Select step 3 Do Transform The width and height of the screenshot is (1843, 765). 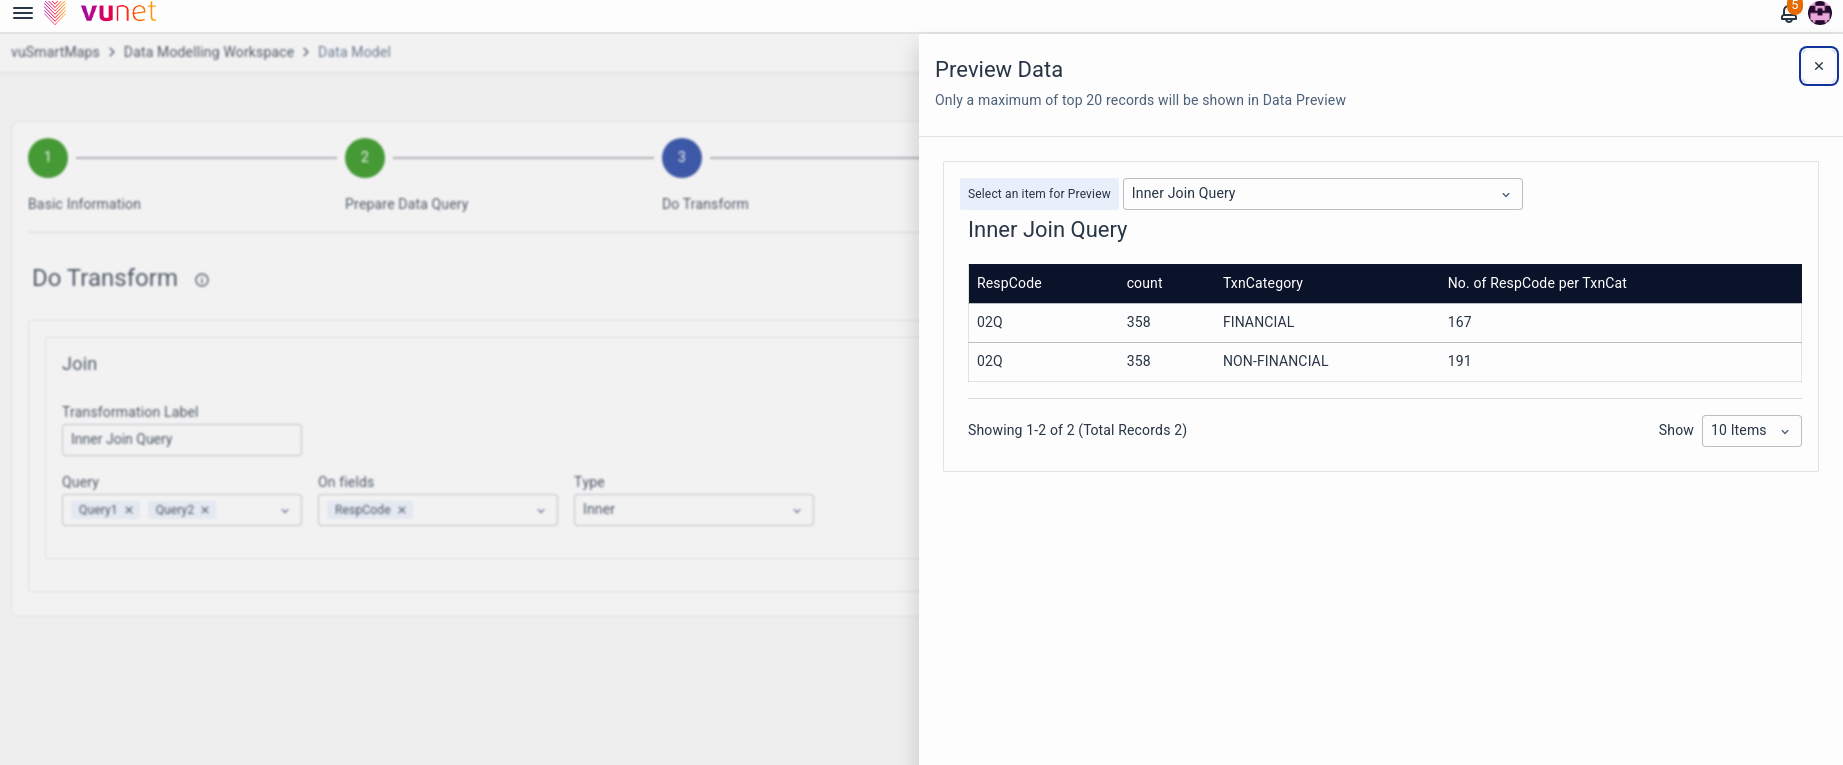[x=682, y=158]
